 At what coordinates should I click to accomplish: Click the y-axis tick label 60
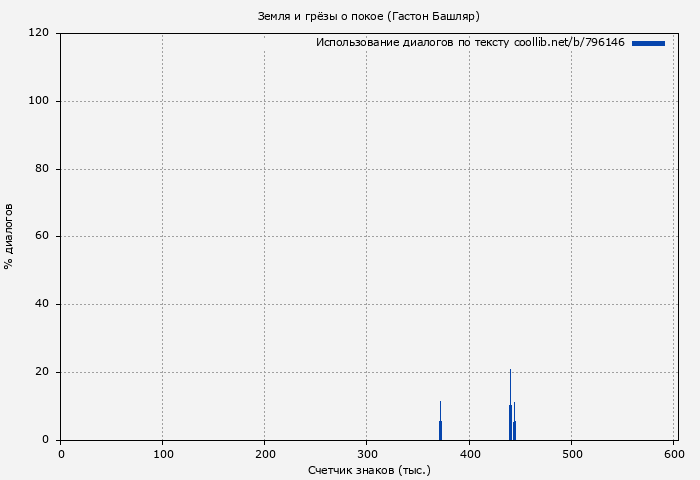coord(43,237)
